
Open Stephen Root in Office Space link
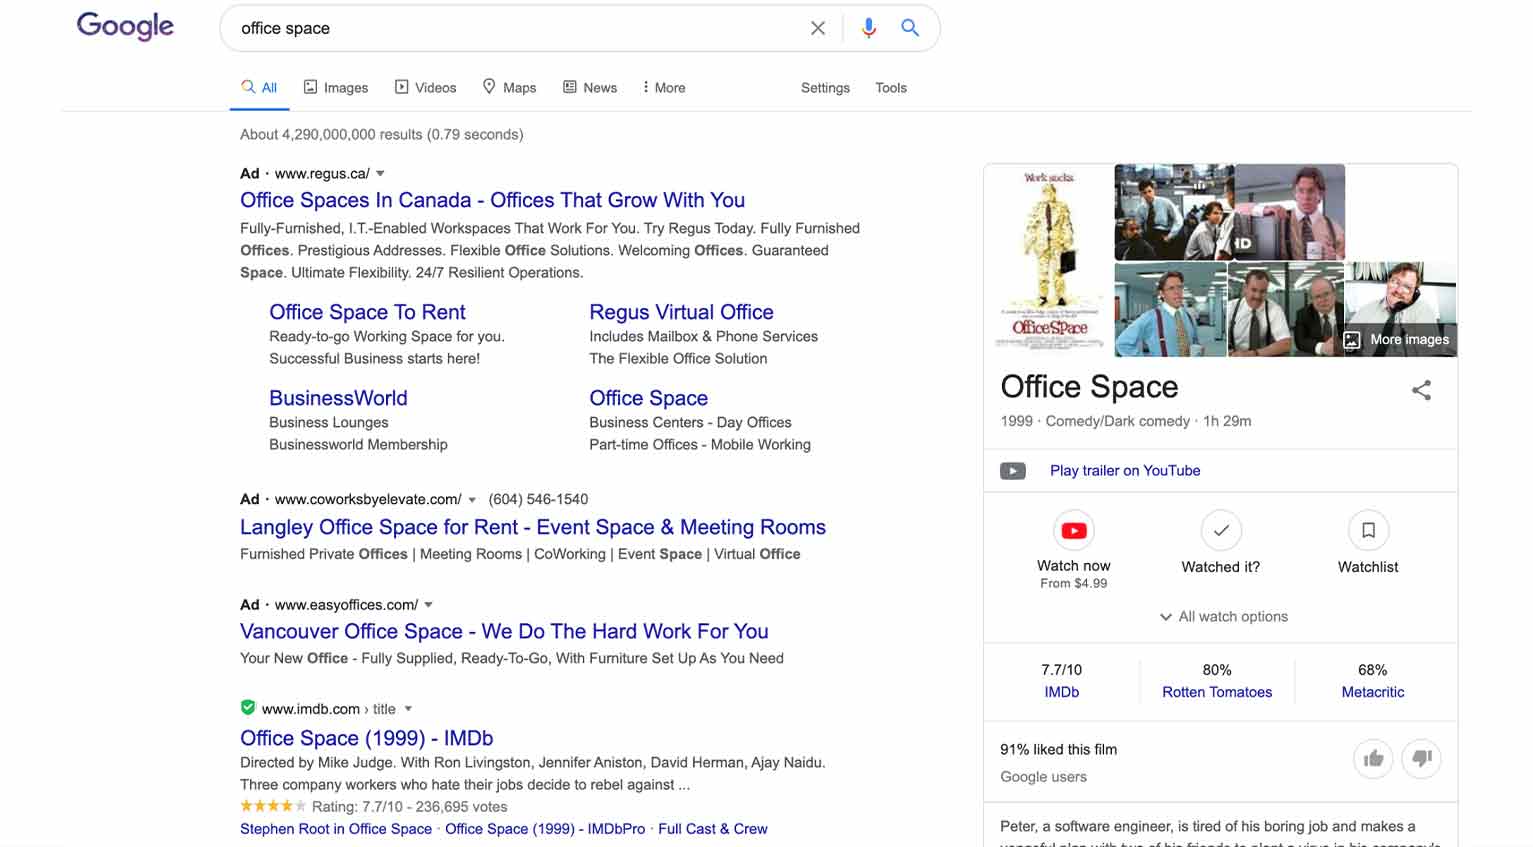pos(336,829)
